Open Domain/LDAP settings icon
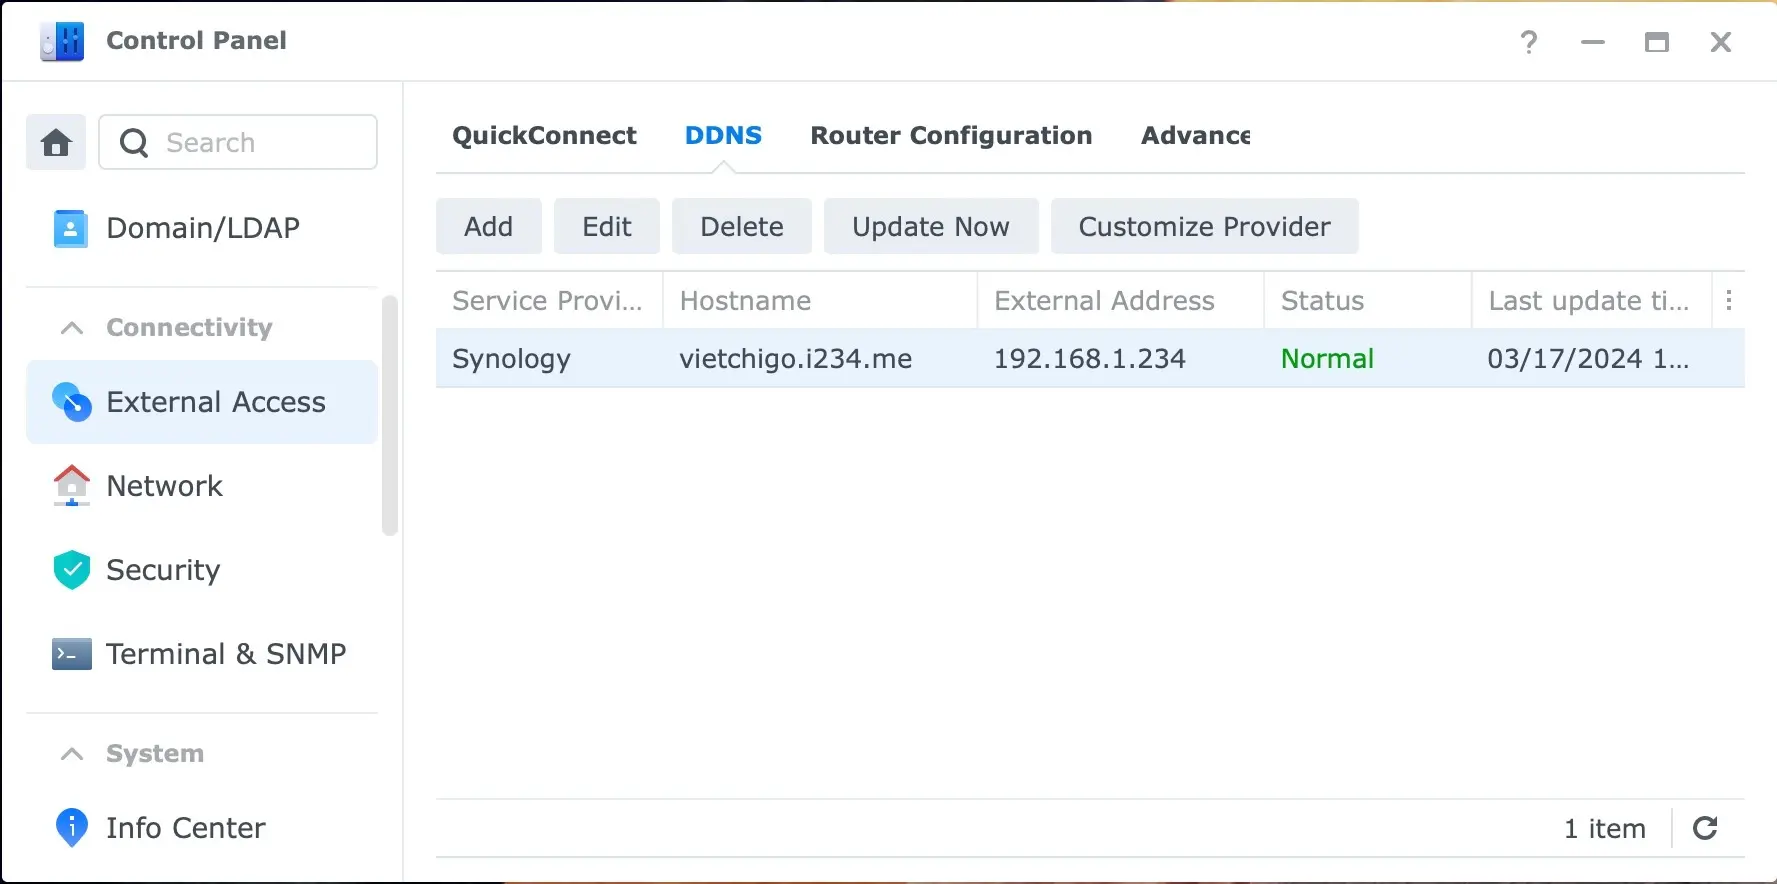 [x=70, y=229]
